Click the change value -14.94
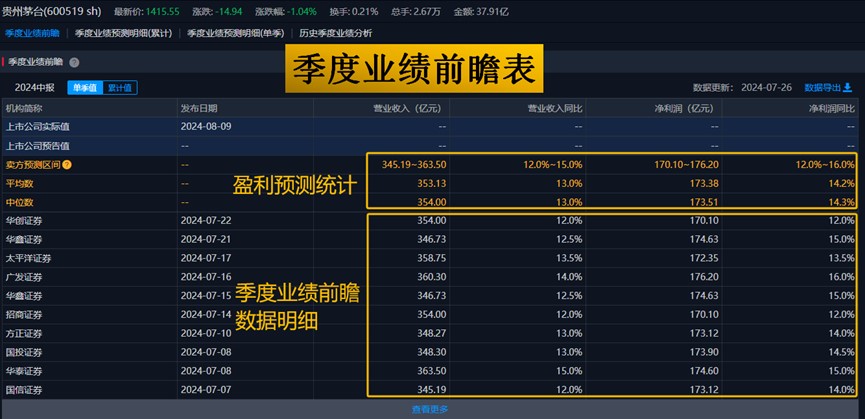Image resolution: width=865 pixels, height=419 pixels. pyautogui.click(x=229, y=11)
